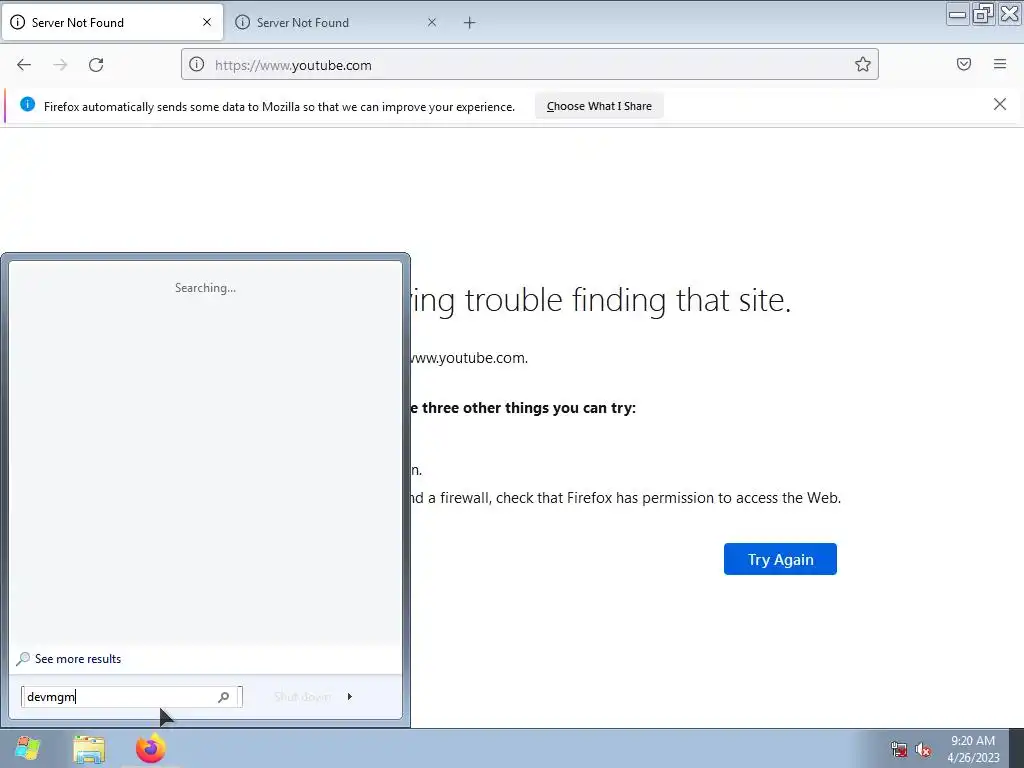The height and width of the screenshot is (768, 1024).
Task: Click the "Searching..." text in the Start menu
Action: tap(205, 288)
